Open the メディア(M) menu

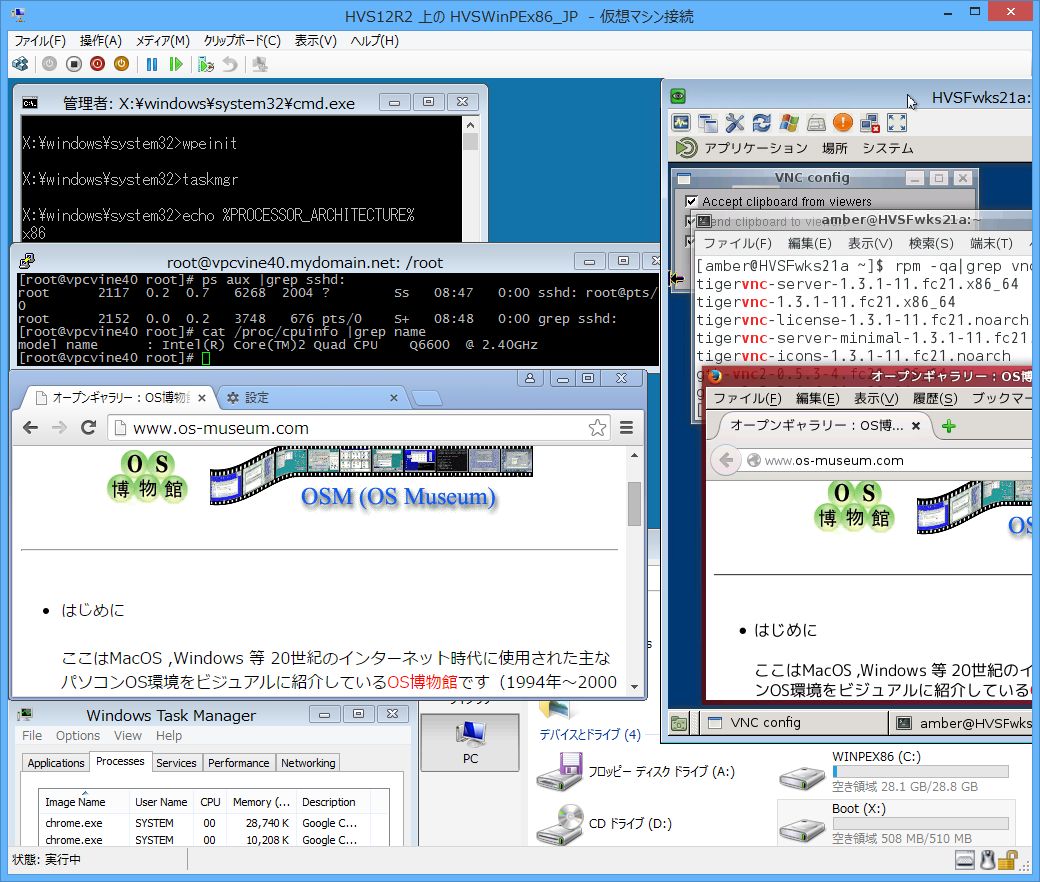pyautogui.click(x=162, y=40)
